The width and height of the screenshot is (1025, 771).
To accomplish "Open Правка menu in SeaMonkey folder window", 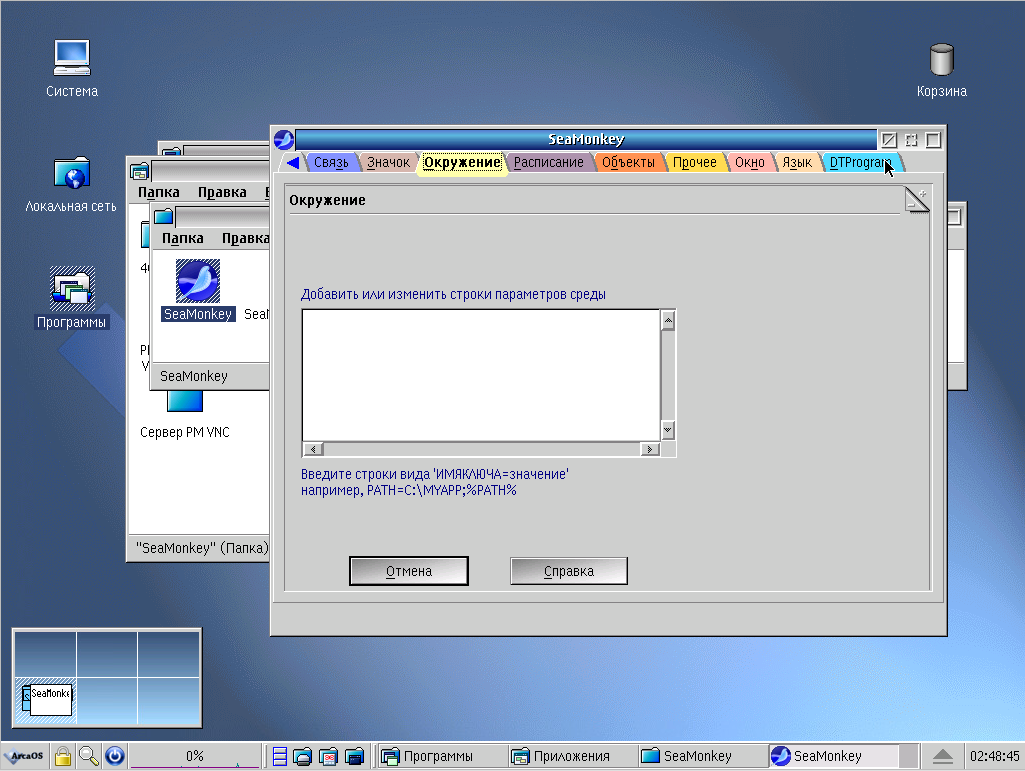I will 245,238.
